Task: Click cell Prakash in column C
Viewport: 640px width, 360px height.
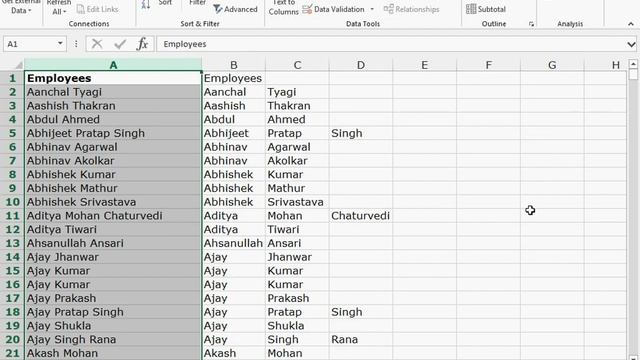Action: pos(297,298)
